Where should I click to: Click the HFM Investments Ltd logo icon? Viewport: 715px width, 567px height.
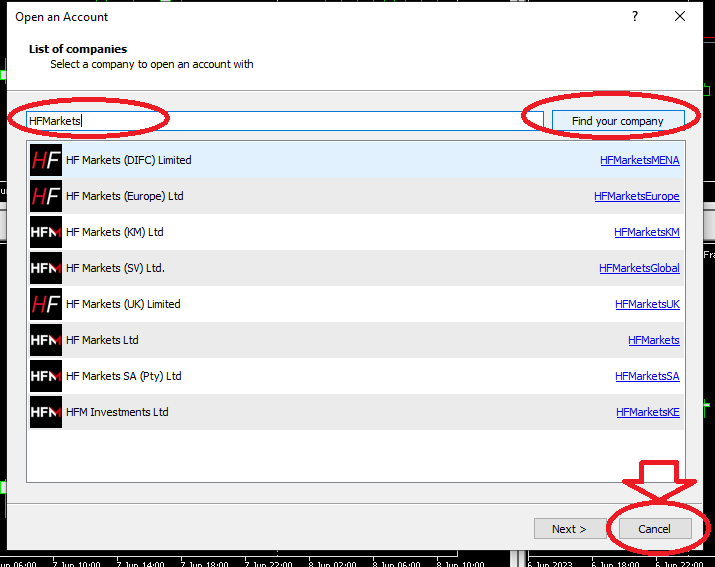[46, 412]
